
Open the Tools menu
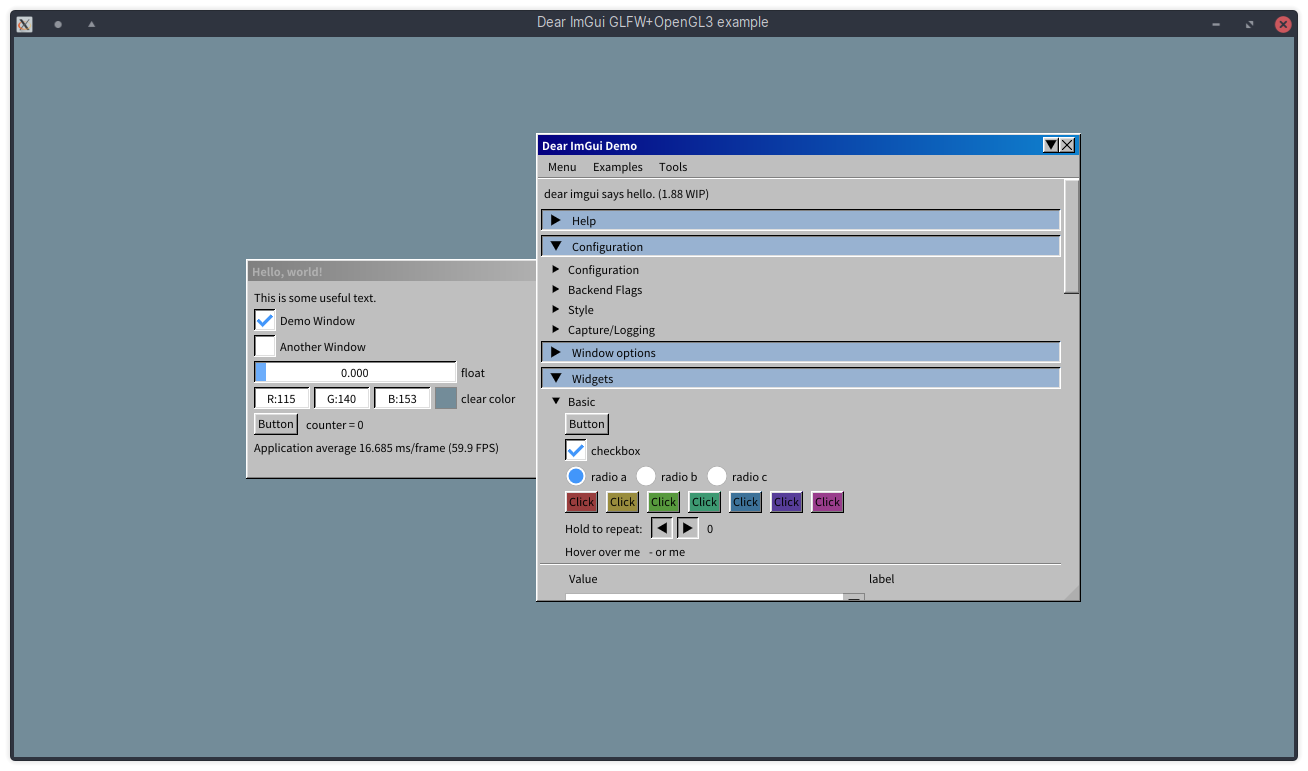click(x=673, y=167)
